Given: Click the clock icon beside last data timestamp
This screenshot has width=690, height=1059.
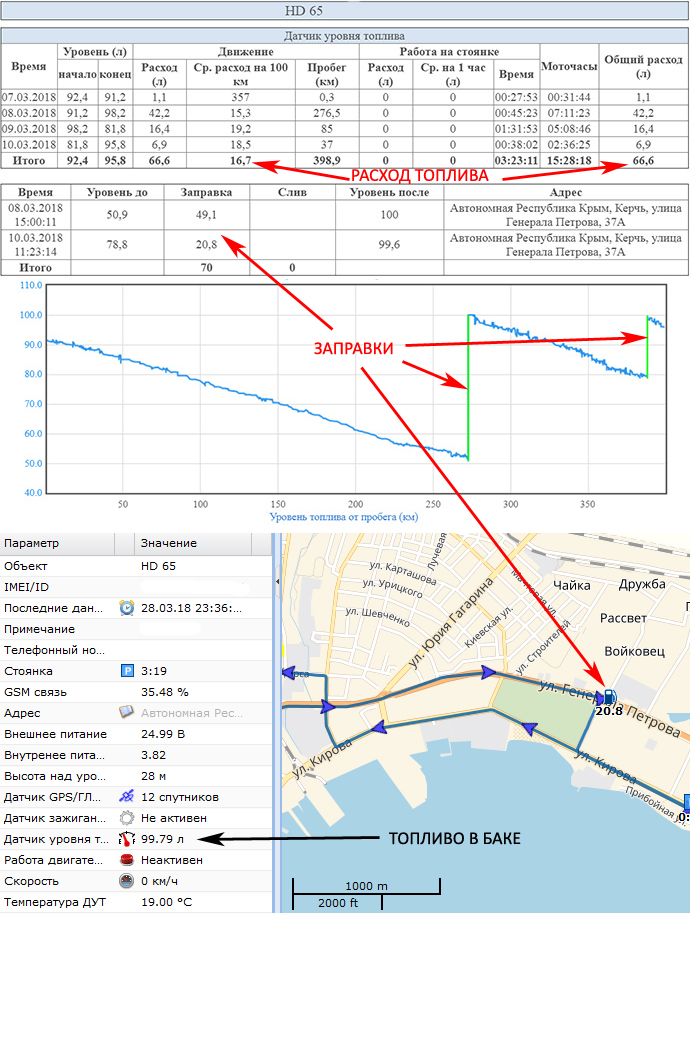Looking at the screenshot, I should pyautogui.click(x=127, y=608).
